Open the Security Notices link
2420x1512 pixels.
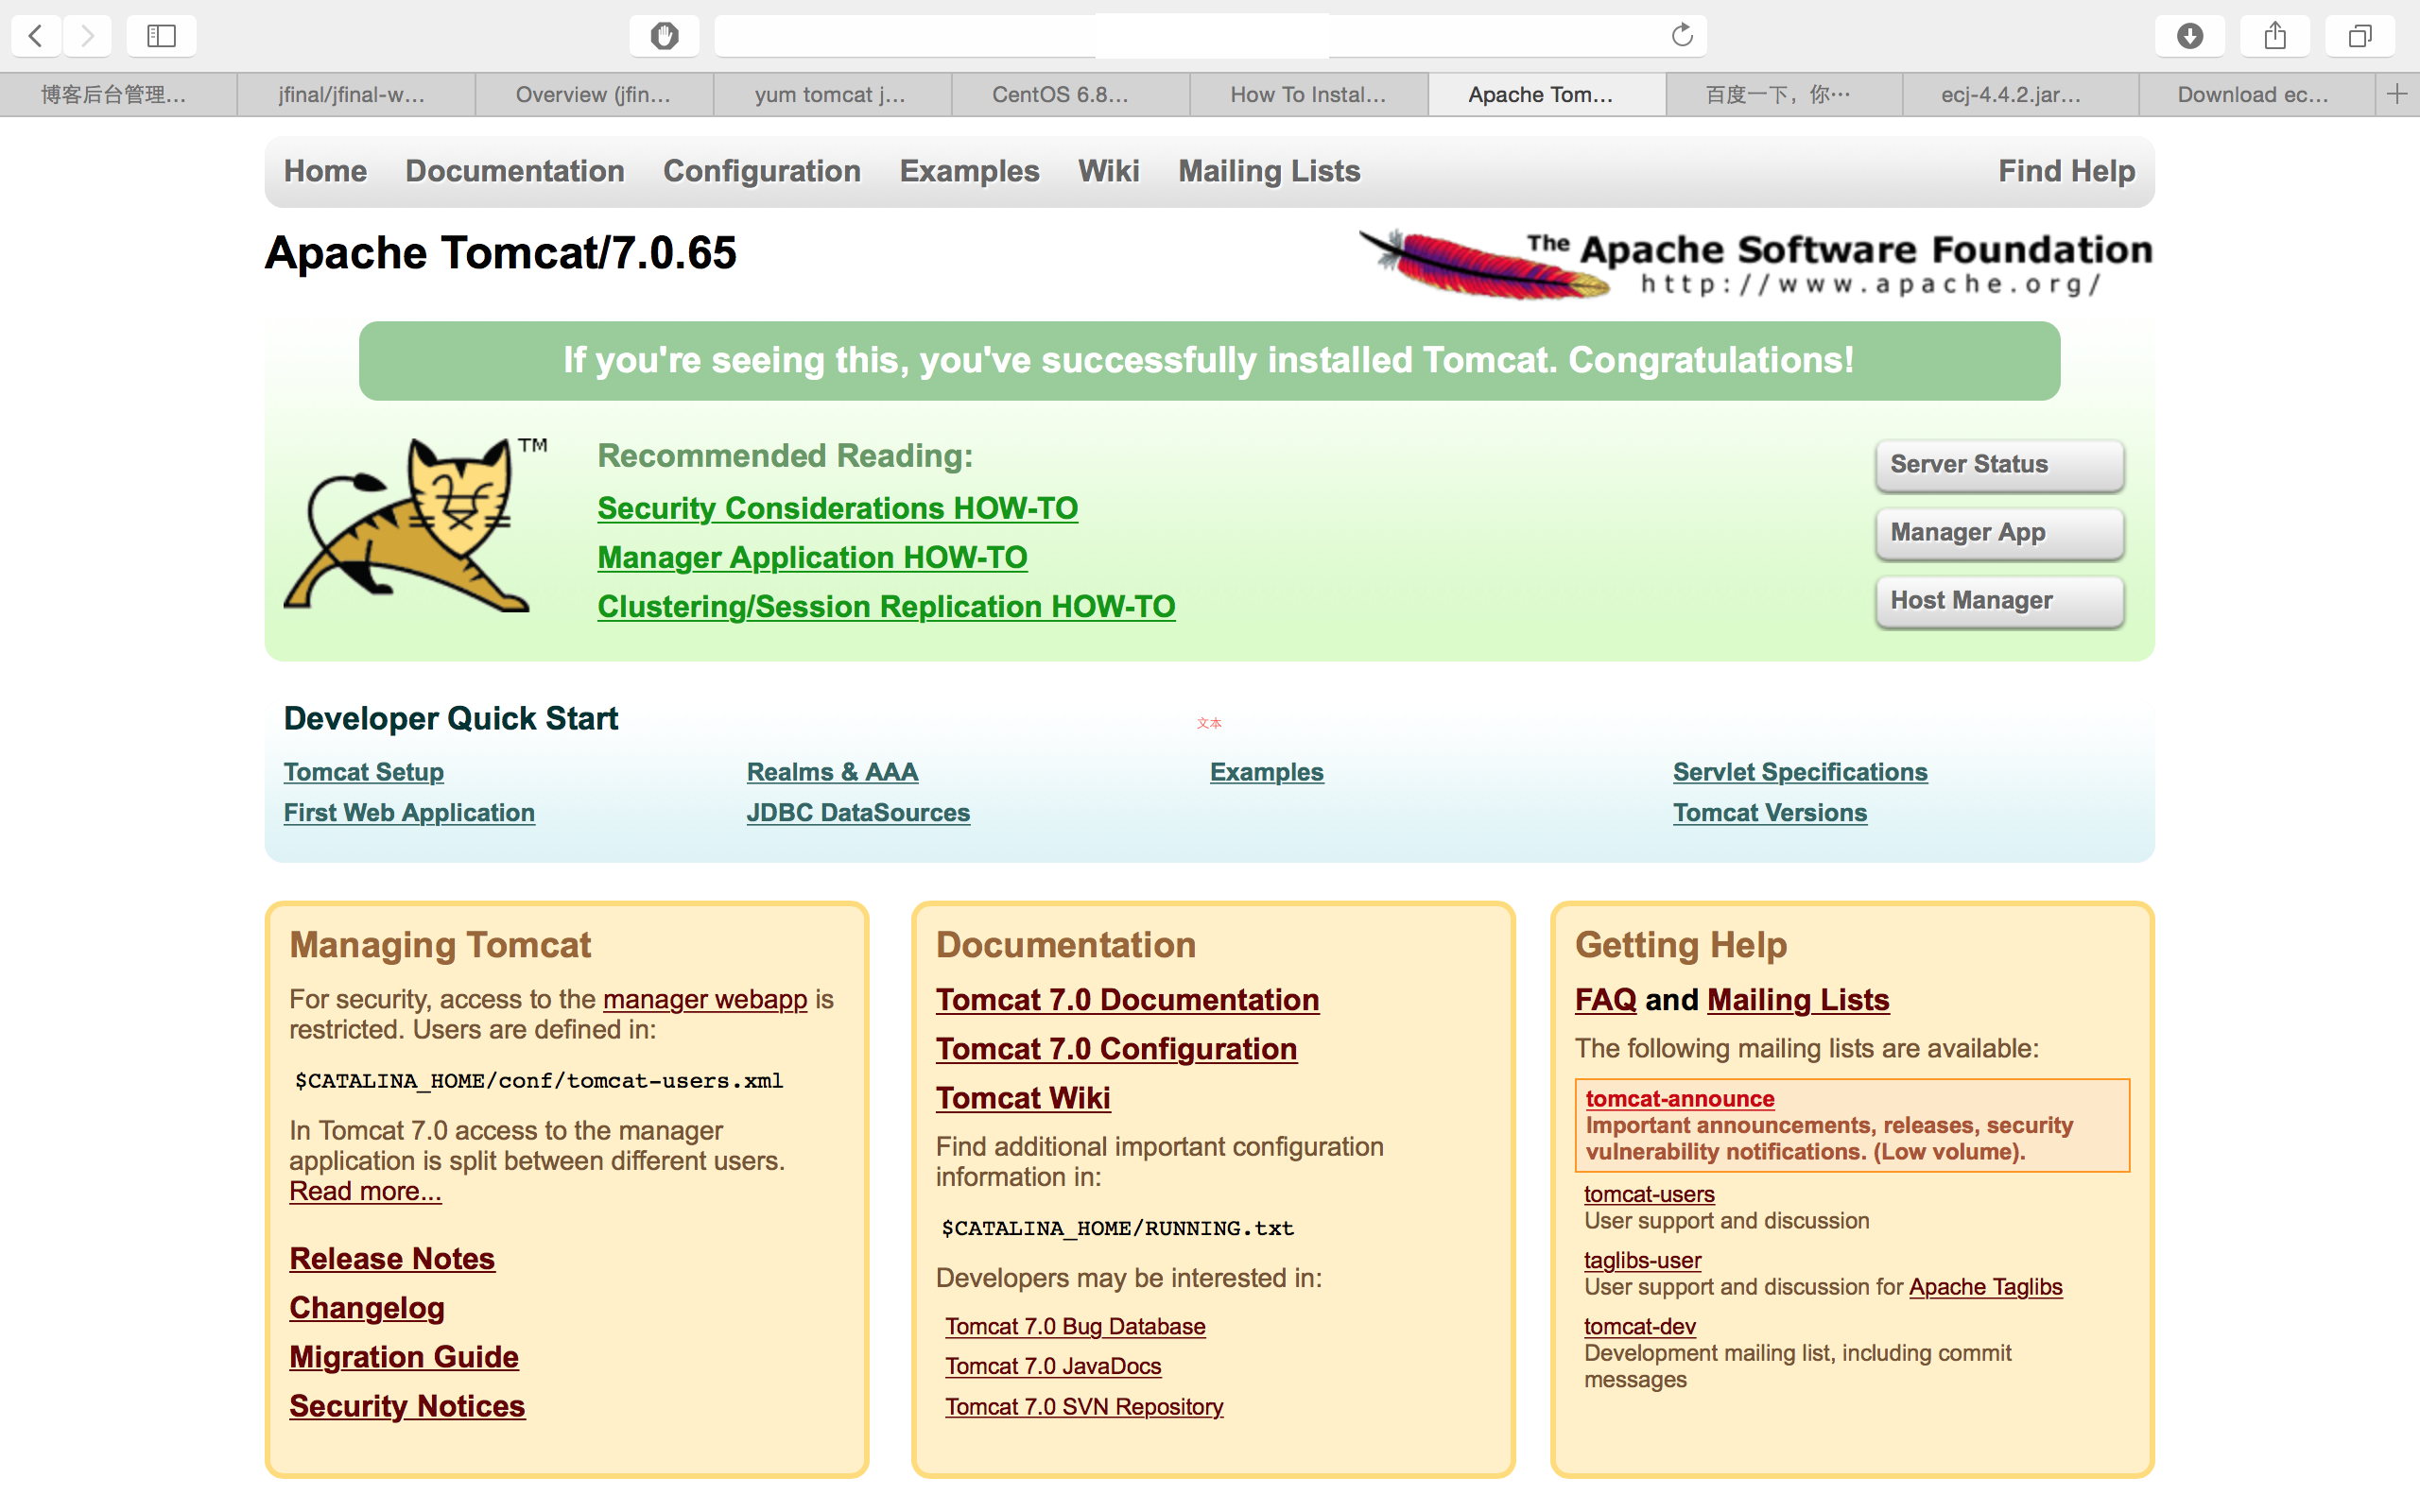point(407,1406)
